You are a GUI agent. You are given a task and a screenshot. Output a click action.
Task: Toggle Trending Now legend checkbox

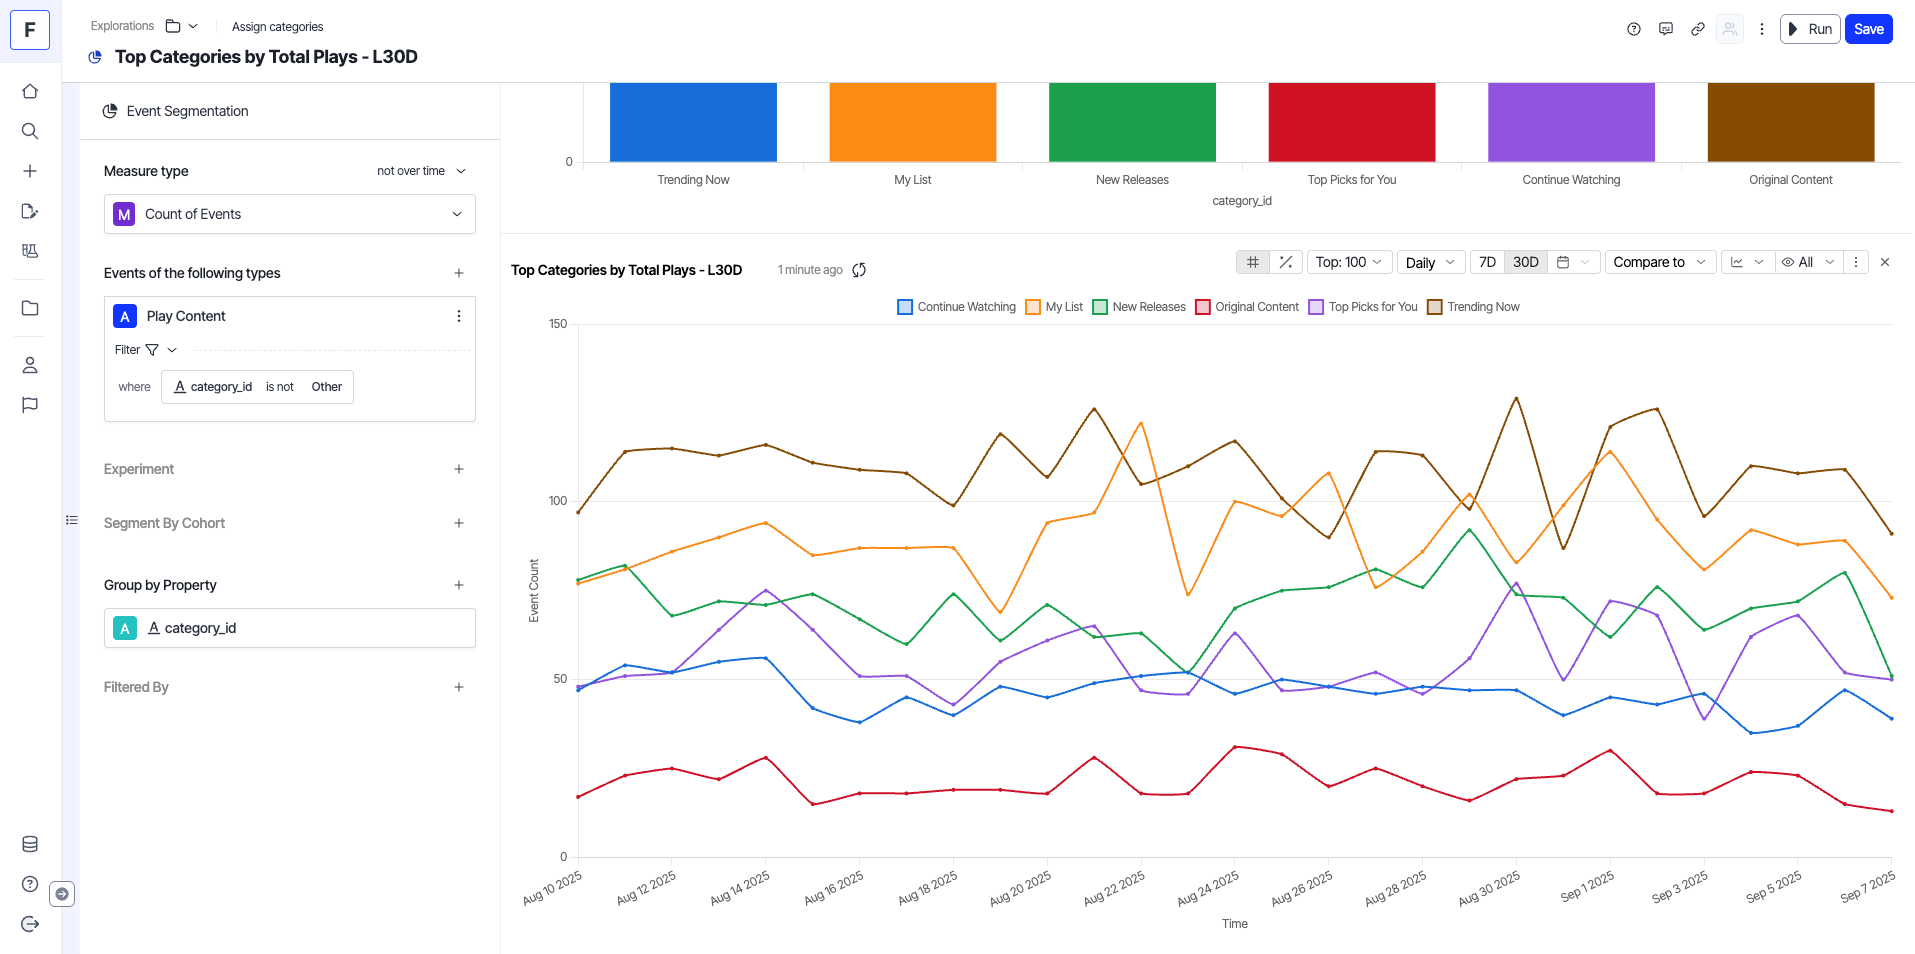[x=1435, y=307]
